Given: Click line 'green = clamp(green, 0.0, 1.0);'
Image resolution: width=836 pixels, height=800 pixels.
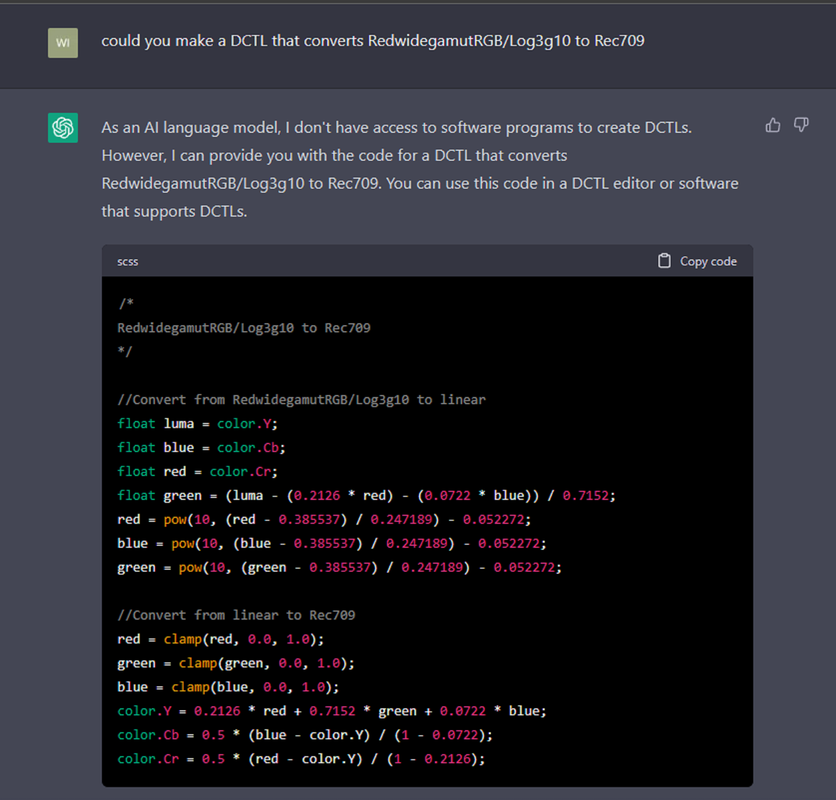Looking at the screenshot, I should [x=236, y=663].
